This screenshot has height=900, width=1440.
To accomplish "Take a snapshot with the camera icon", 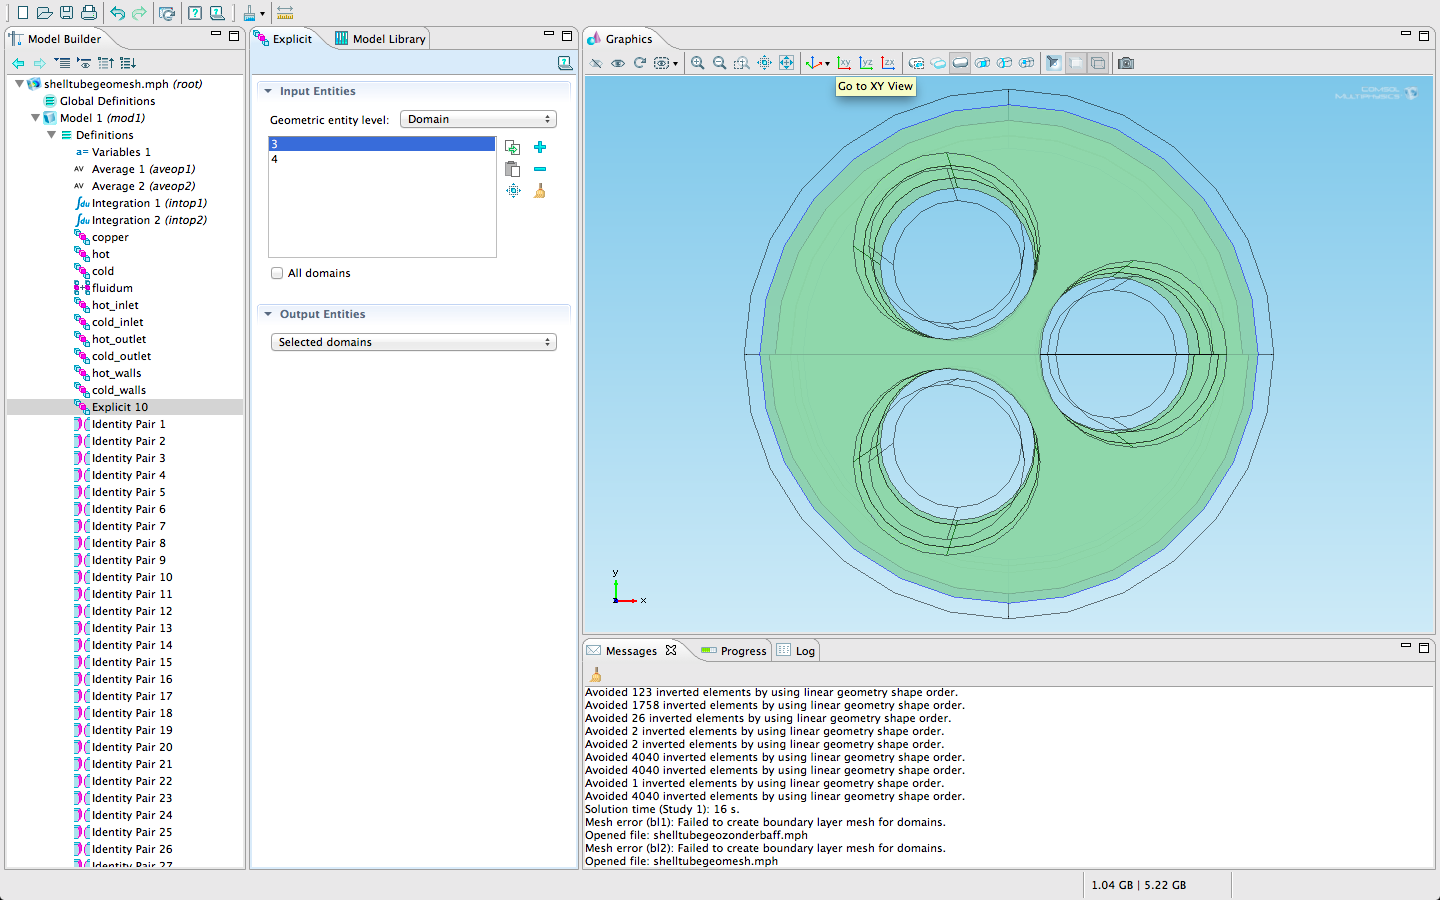I will pyautogui.click(x=1126, y=63).
